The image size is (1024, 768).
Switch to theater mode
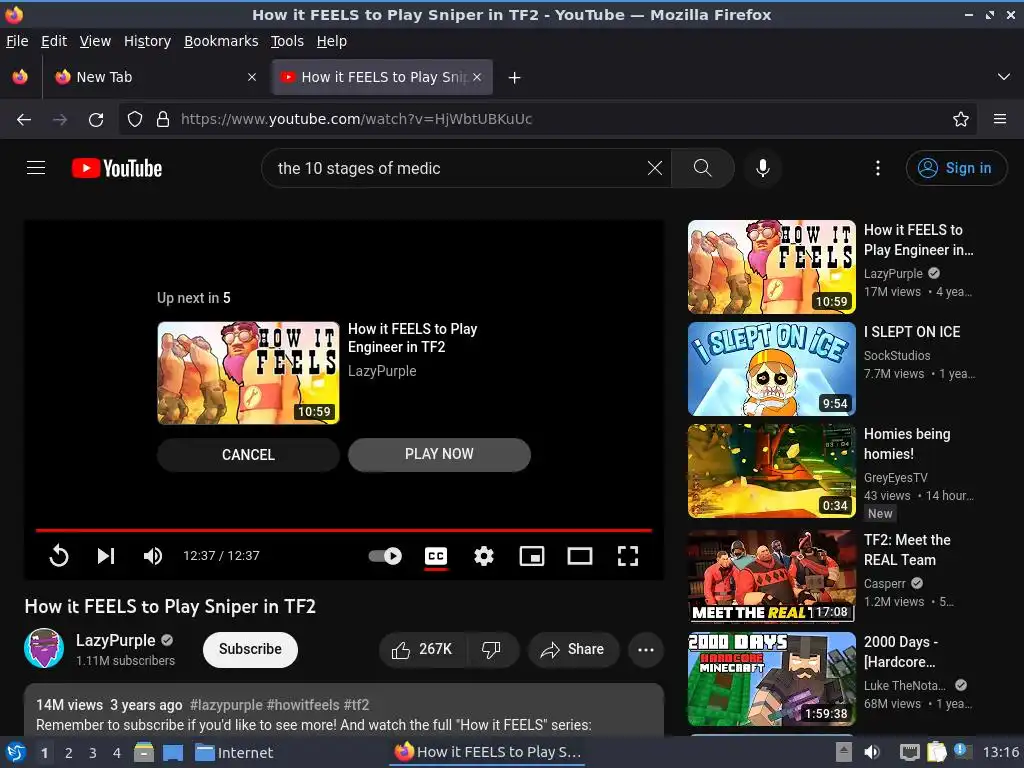[x=580, y=556]
